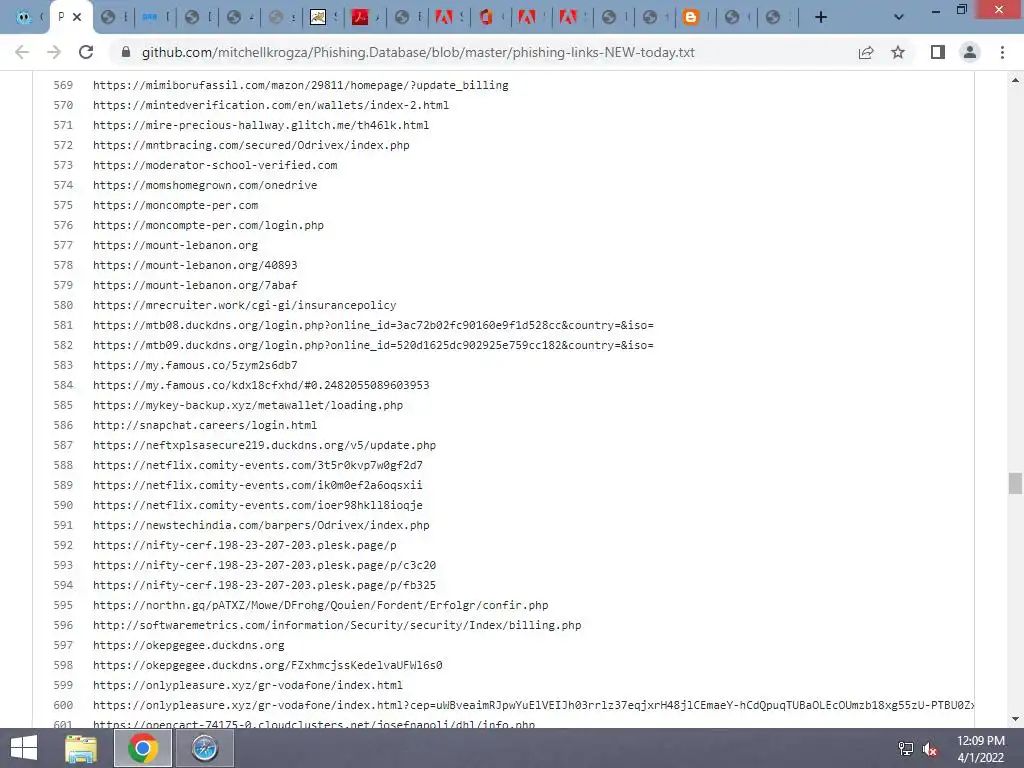Click the nifty-cerf plesk.page/p/c3c20 line

[264, 565]
